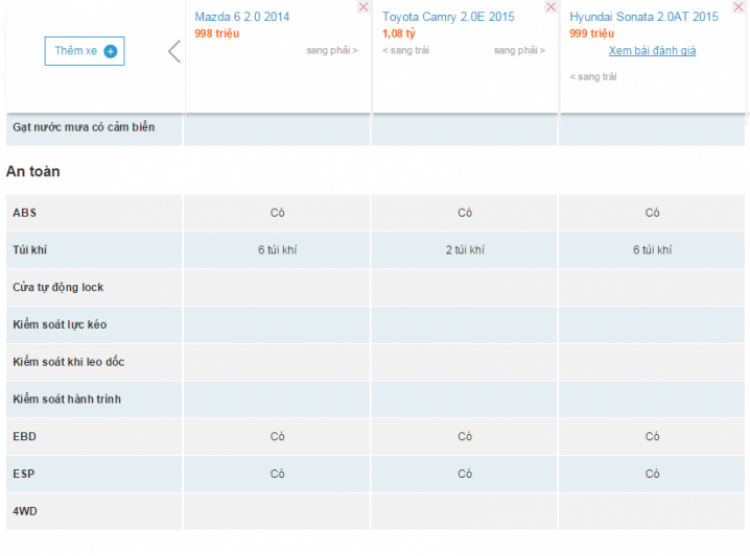This screenshot has height=556, width=750.
Task: Open the Mazda 6 2.0 2014 title link
Action: (242, 17)
